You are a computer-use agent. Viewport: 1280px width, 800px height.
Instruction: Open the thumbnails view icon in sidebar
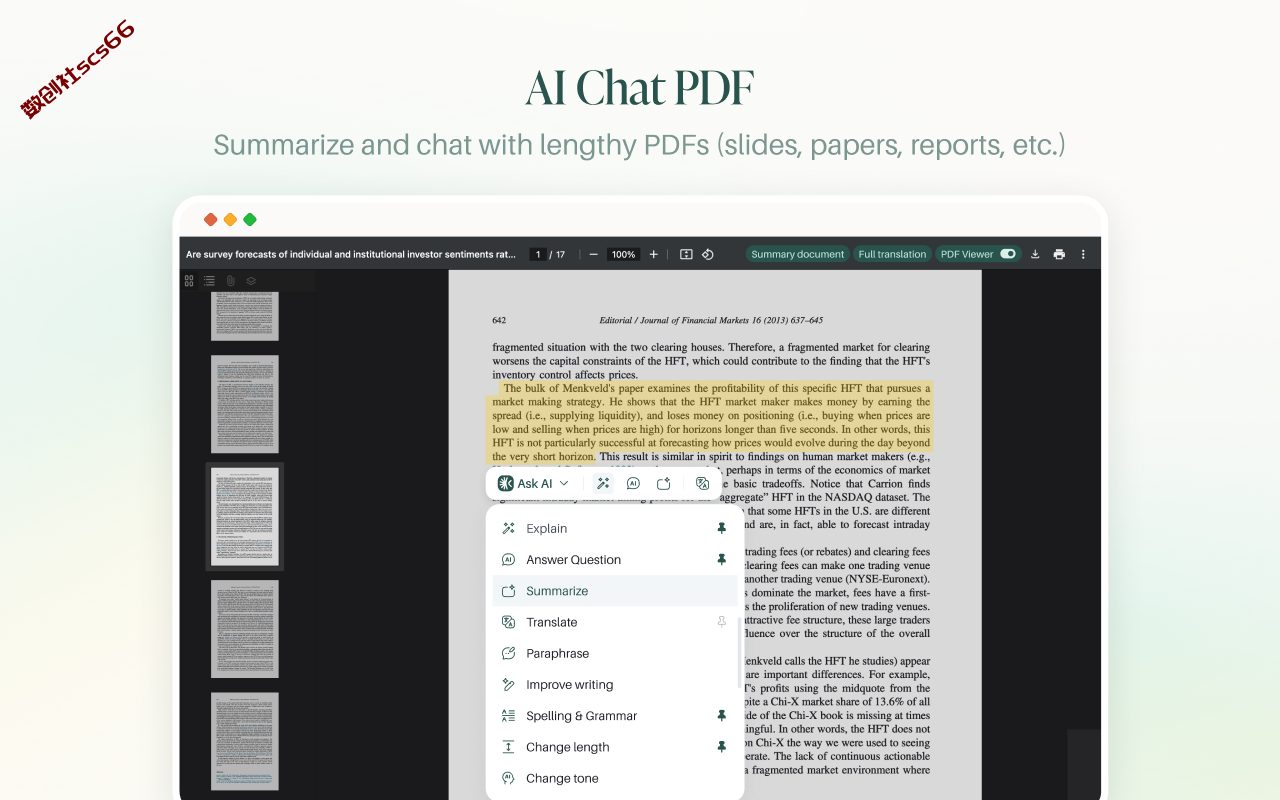[x=189, y=281]
